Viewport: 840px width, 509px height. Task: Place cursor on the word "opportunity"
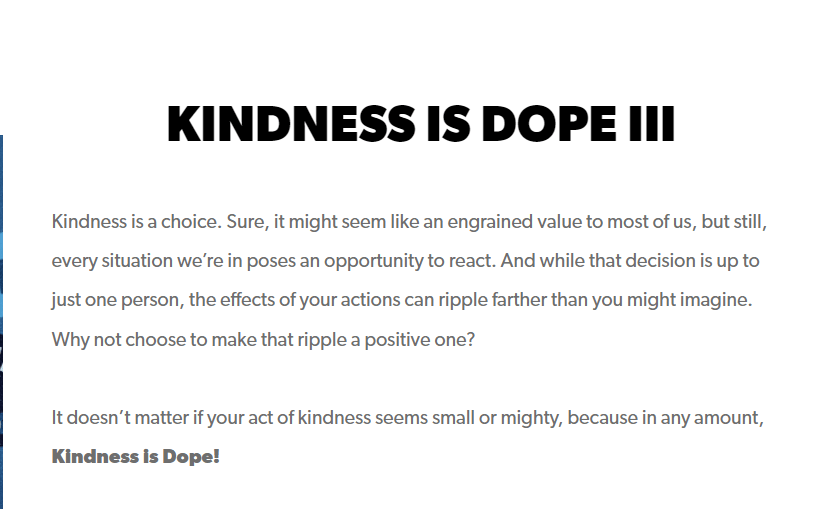(365, 261)
